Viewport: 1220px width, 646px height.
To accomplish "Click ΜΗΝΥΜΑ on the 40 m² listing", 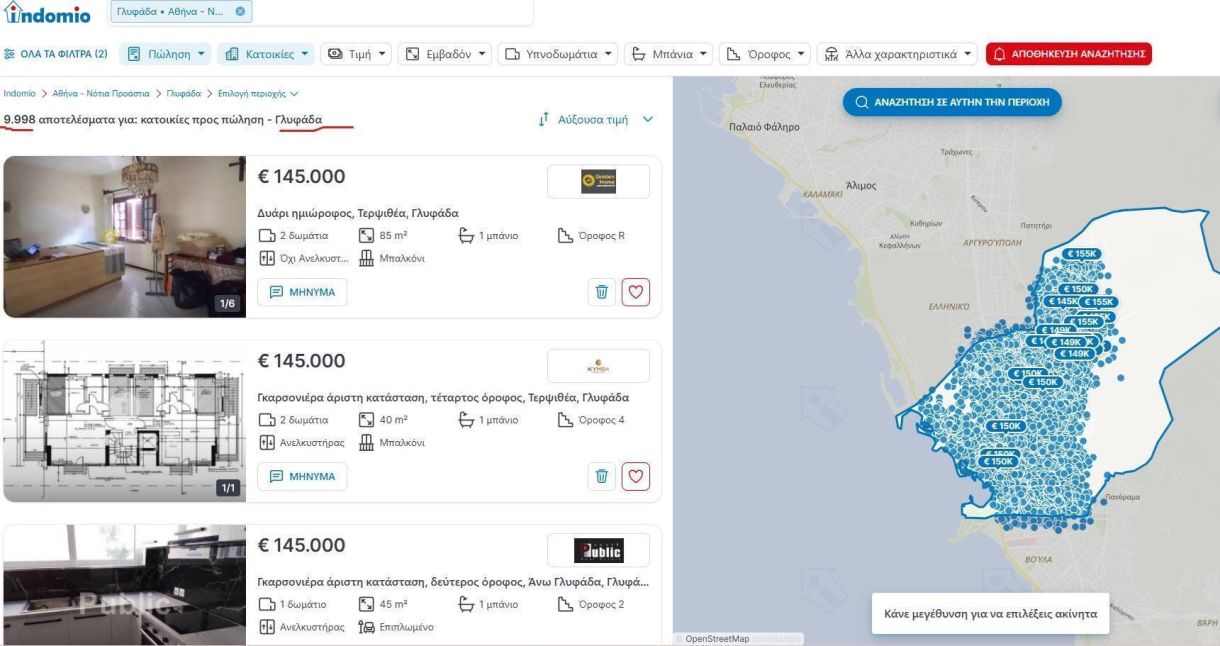I will click(302, 477).
